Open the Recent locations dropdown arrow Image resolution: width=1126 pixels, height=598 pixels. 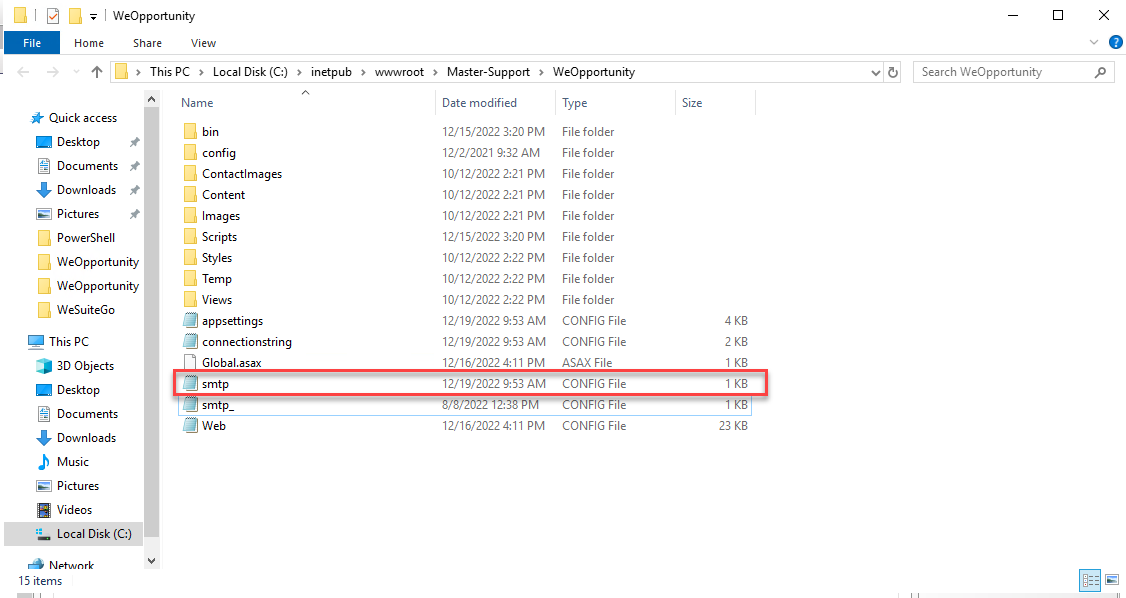pos(77,73)
